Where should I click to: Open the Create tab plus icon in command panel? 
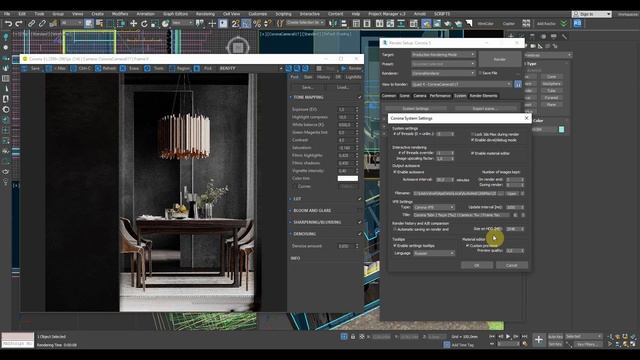tap(511, 36)
